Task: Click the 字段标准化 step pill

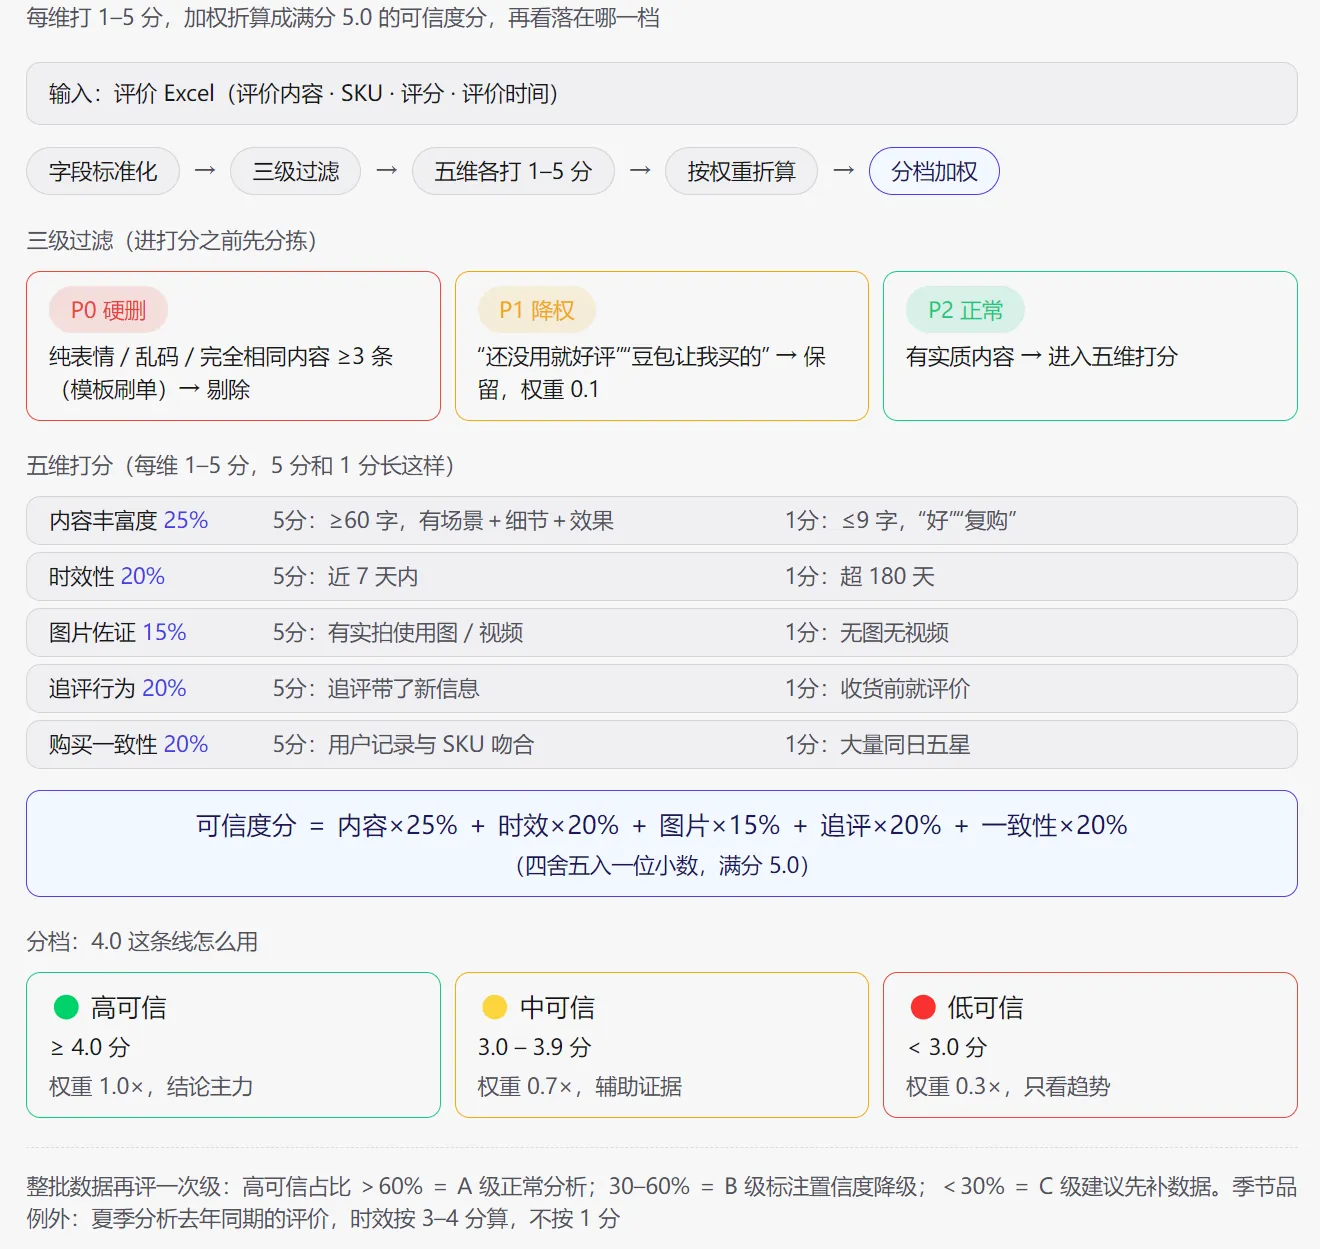Action: [x=103, y=172]
